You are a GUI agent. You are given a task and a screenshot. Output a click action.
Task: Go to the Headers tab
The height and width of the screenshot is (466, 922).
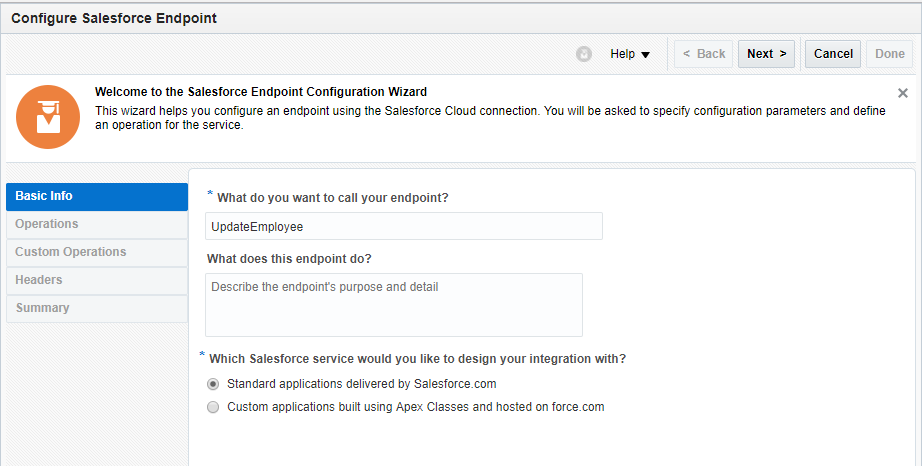97,280
